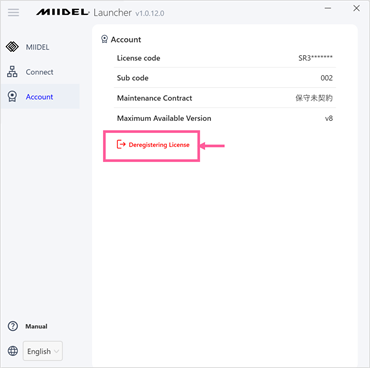Expand the language selector chevron
The image size is (370, 368).
click(56, 351)
